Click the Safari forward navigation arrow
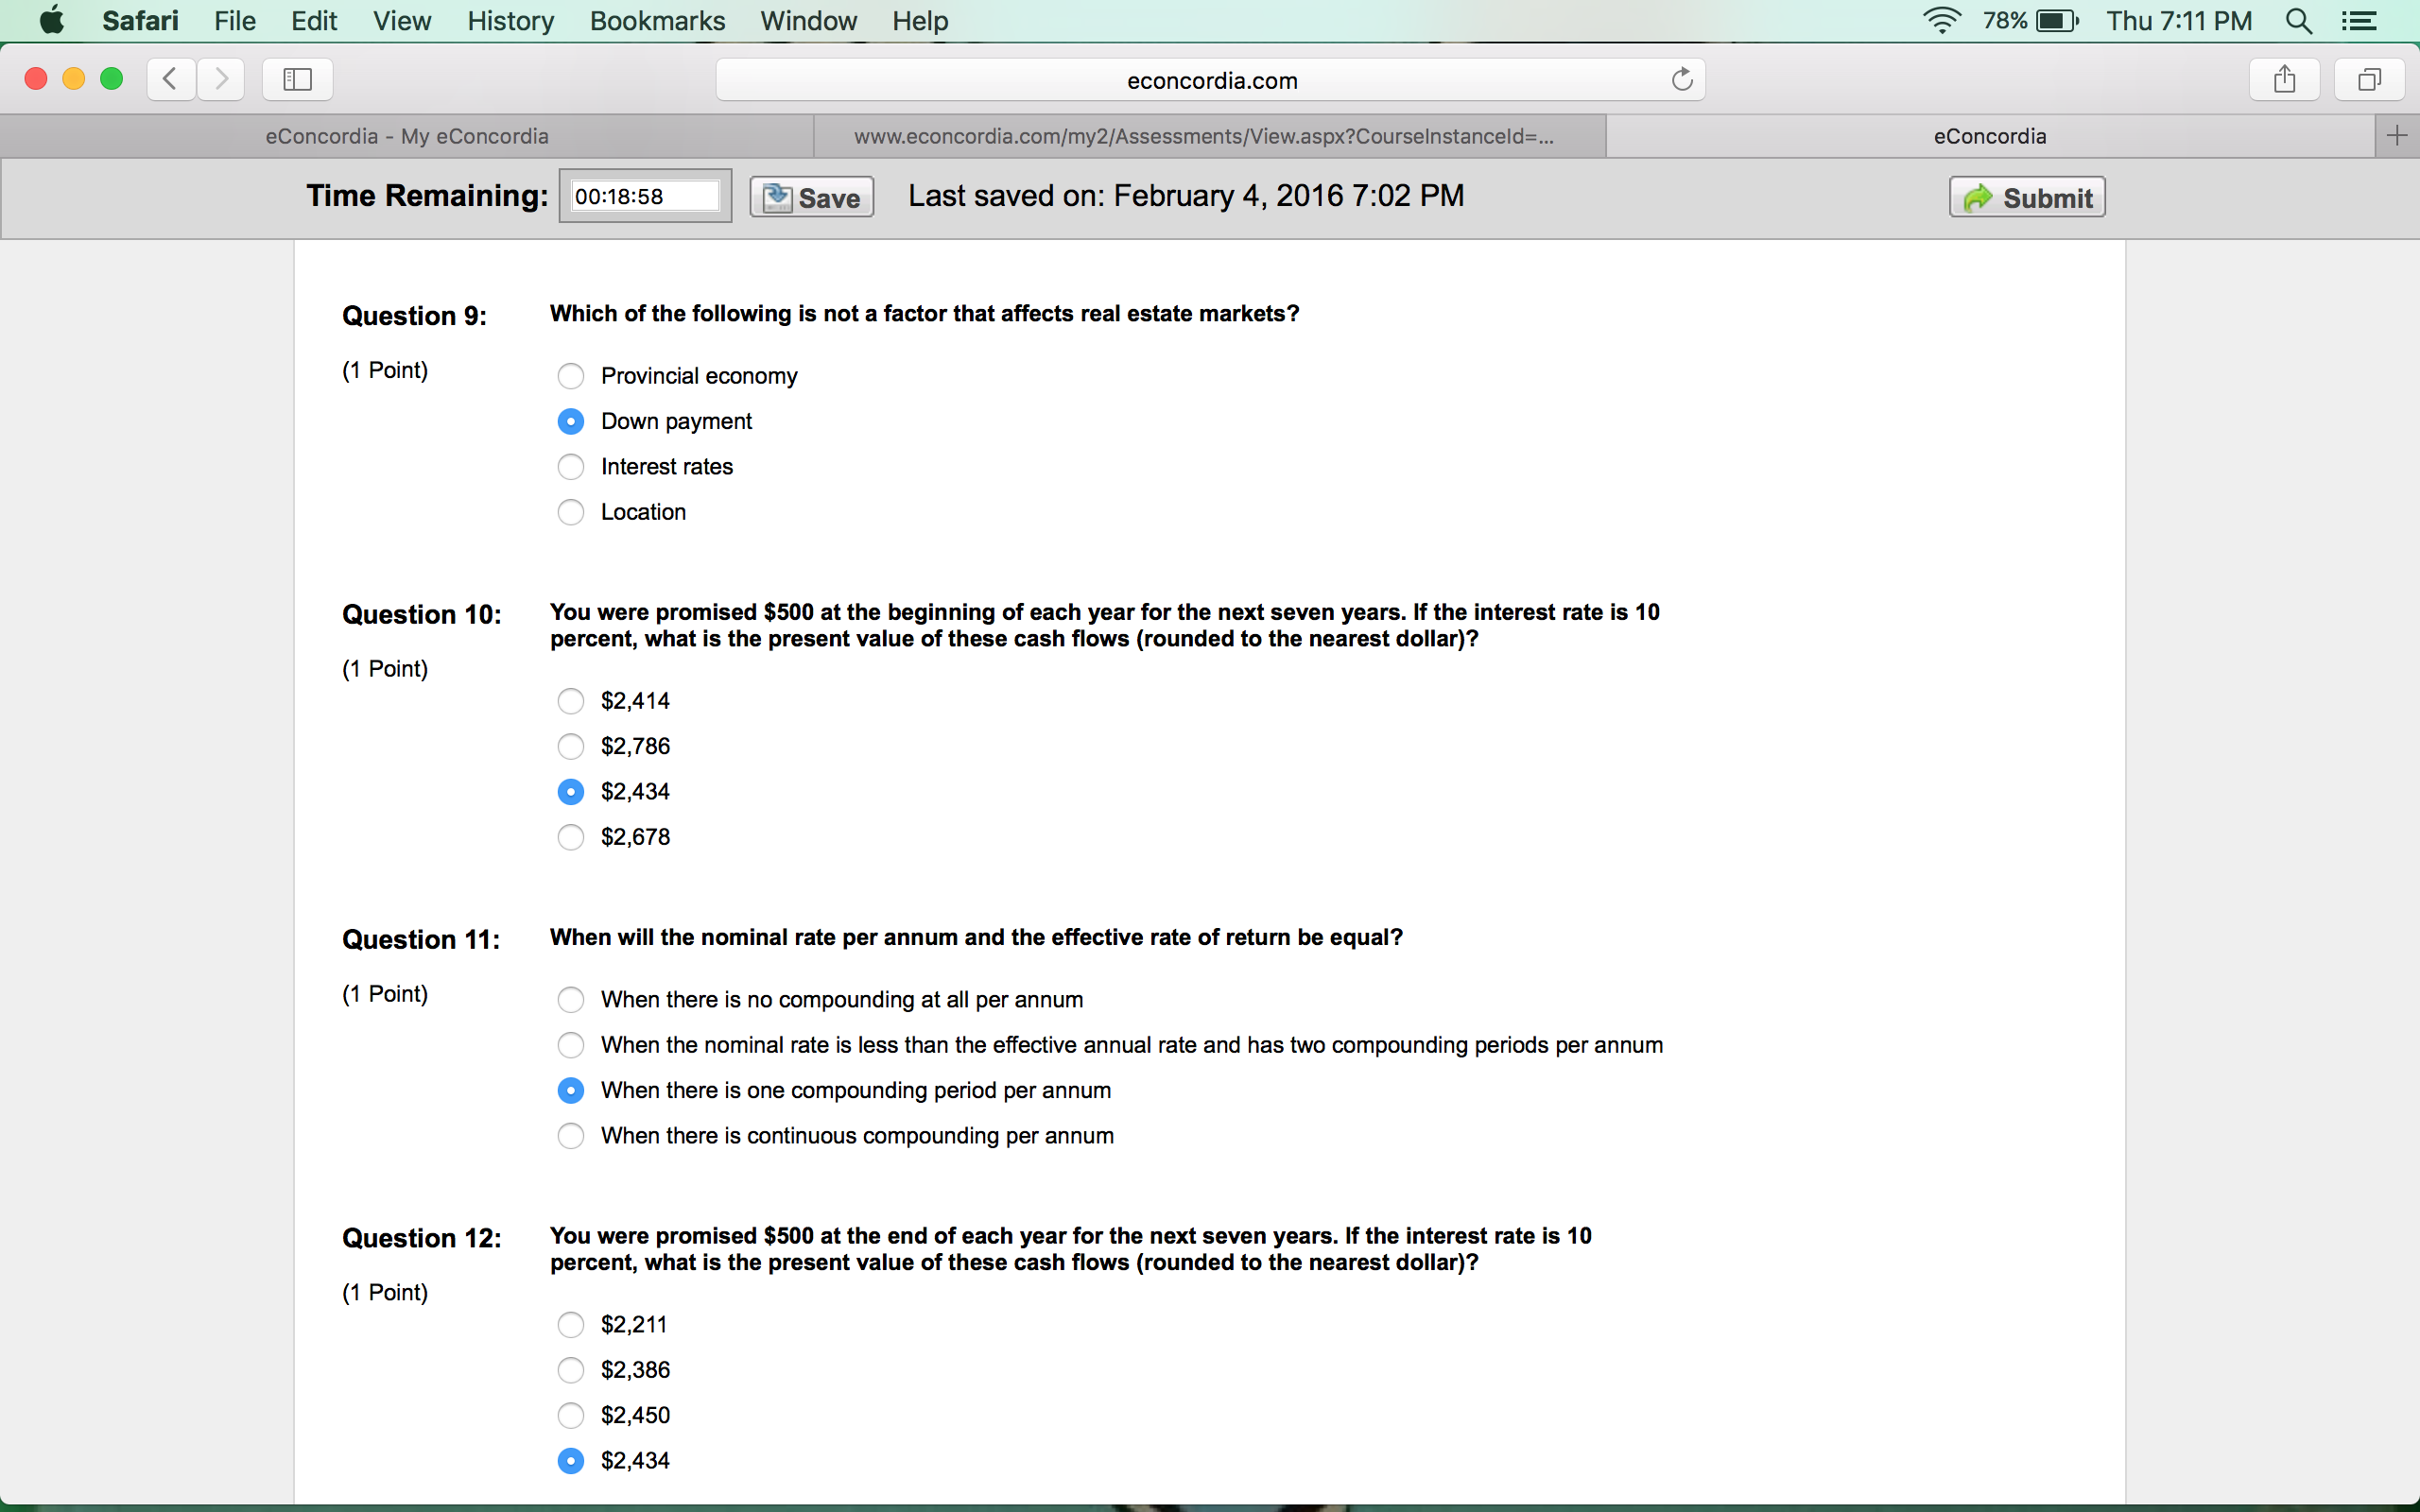The width and height of the screenshot is (2420, 1512). click(221, 79)
